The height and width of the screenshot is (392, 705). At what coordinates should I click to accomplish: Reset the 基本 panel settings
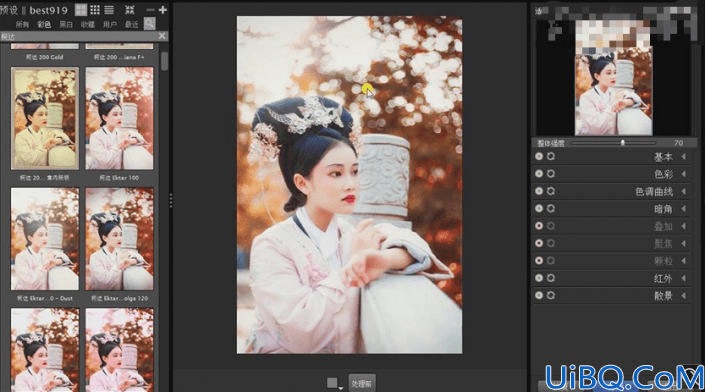[551, 156]
